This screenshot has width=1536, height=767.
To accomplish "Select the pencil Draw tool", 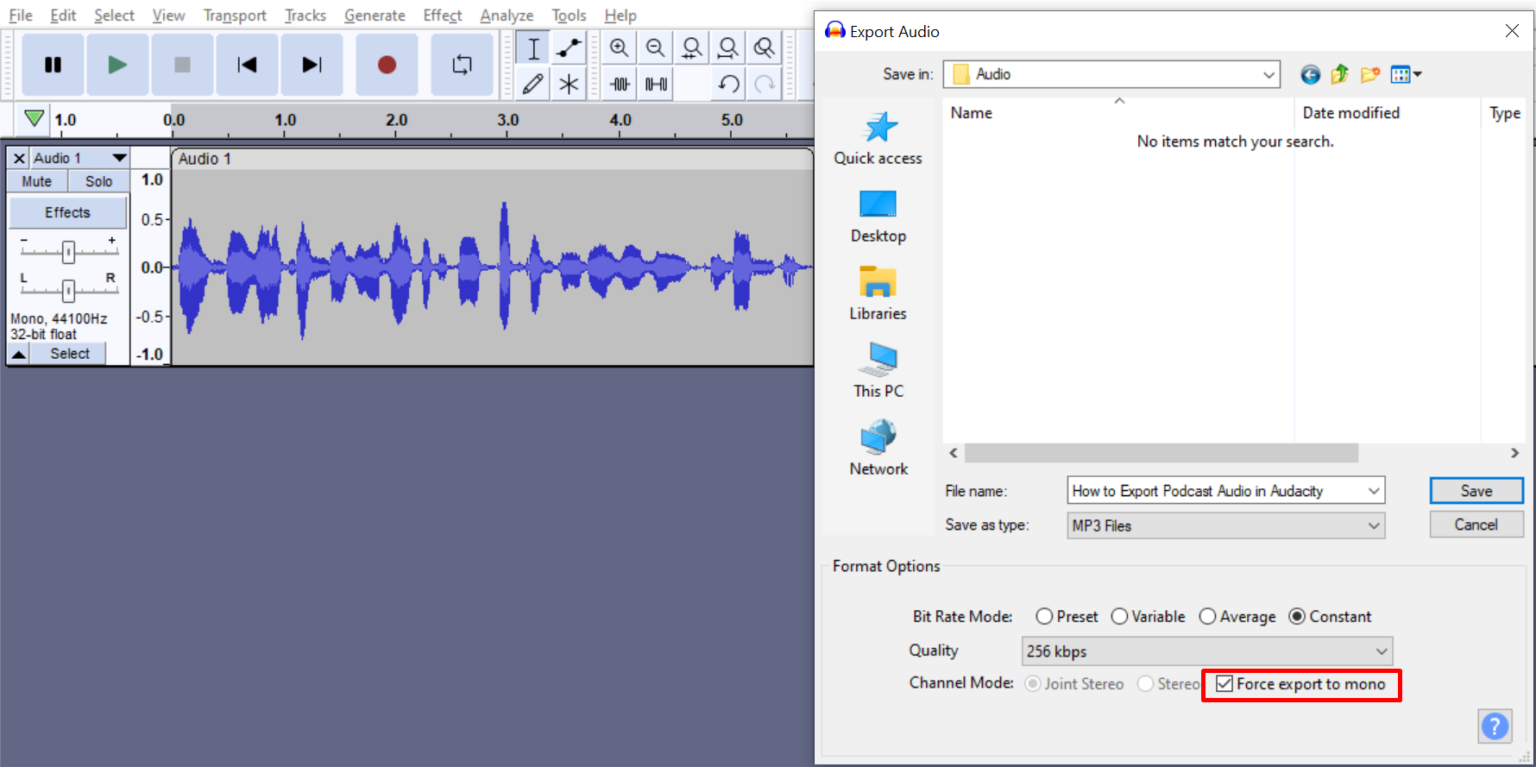I will point(533,84).
